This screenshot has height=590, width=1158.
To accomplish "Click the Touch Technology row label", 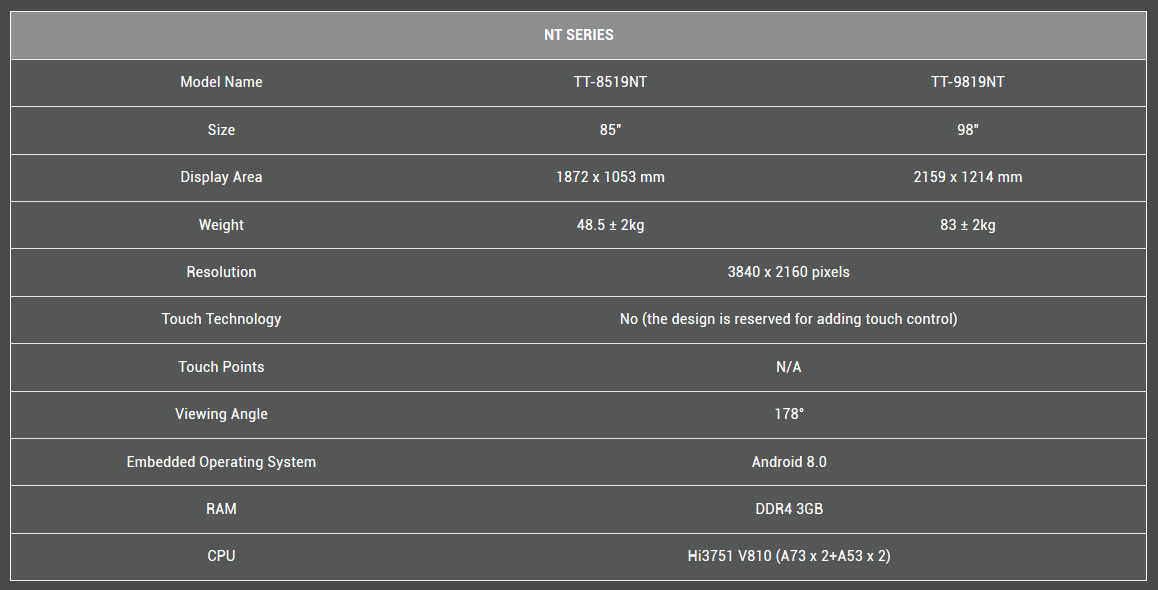I will pyautogui.click(x=221, y=319).
